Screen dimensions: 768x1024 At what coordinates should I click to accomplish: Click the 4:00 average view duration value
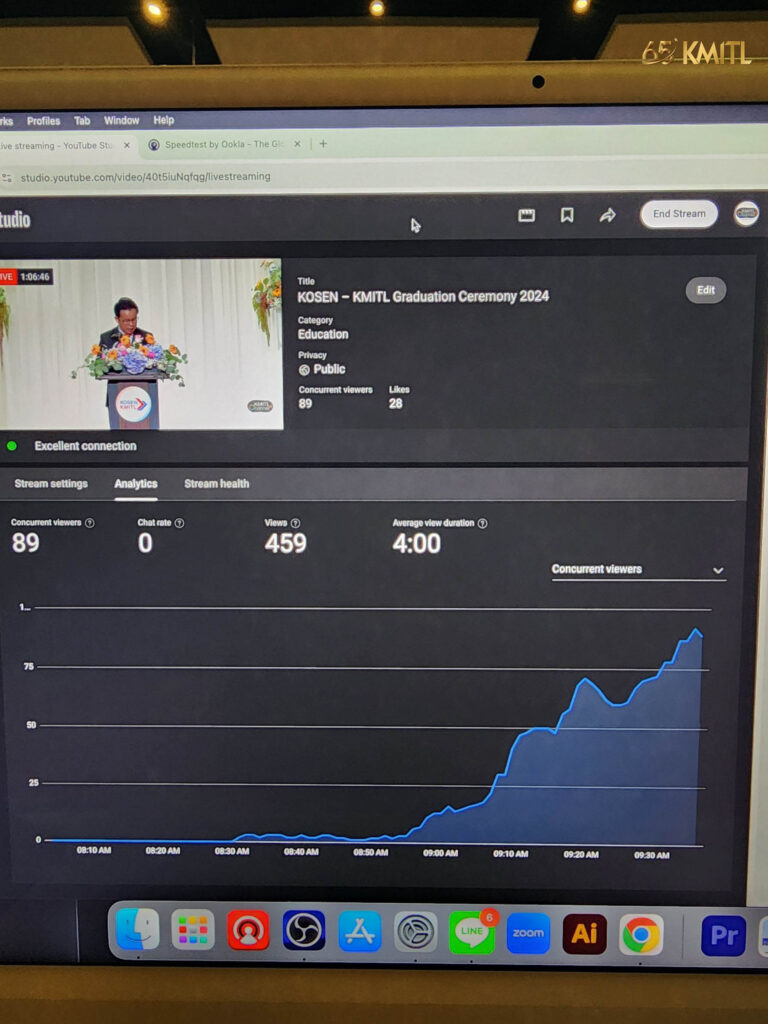(x=416, y=543)
